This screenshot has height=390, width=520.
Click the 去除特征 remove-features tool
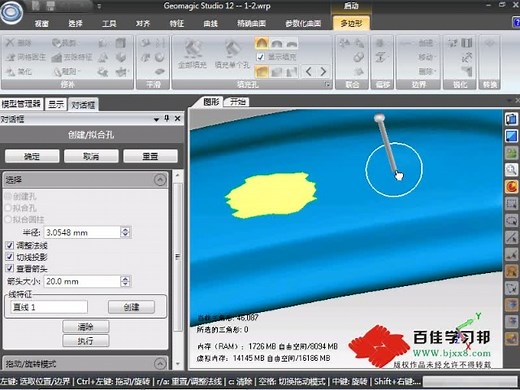[x=72, y=57]
